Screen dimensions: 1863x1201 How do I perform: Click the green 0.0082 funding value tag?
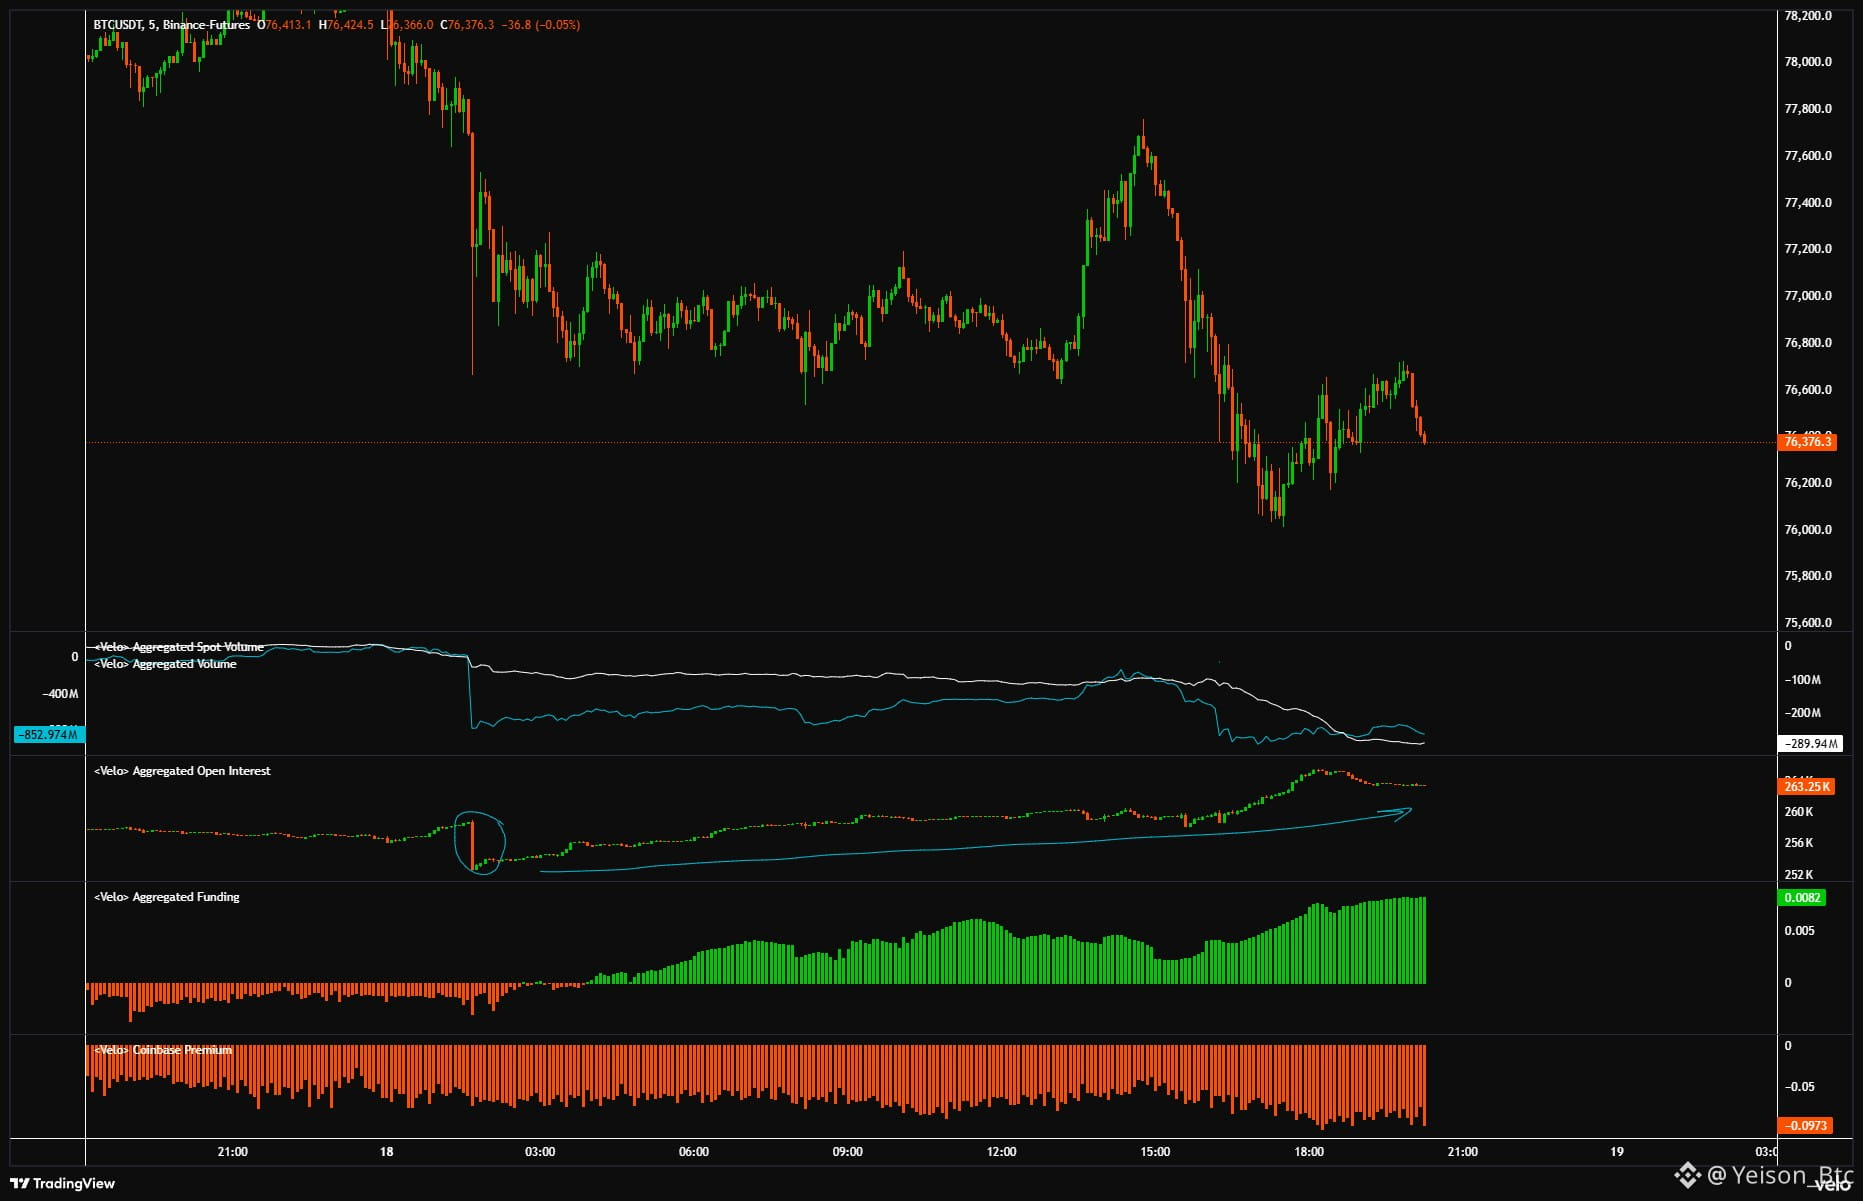(1802, 897)
